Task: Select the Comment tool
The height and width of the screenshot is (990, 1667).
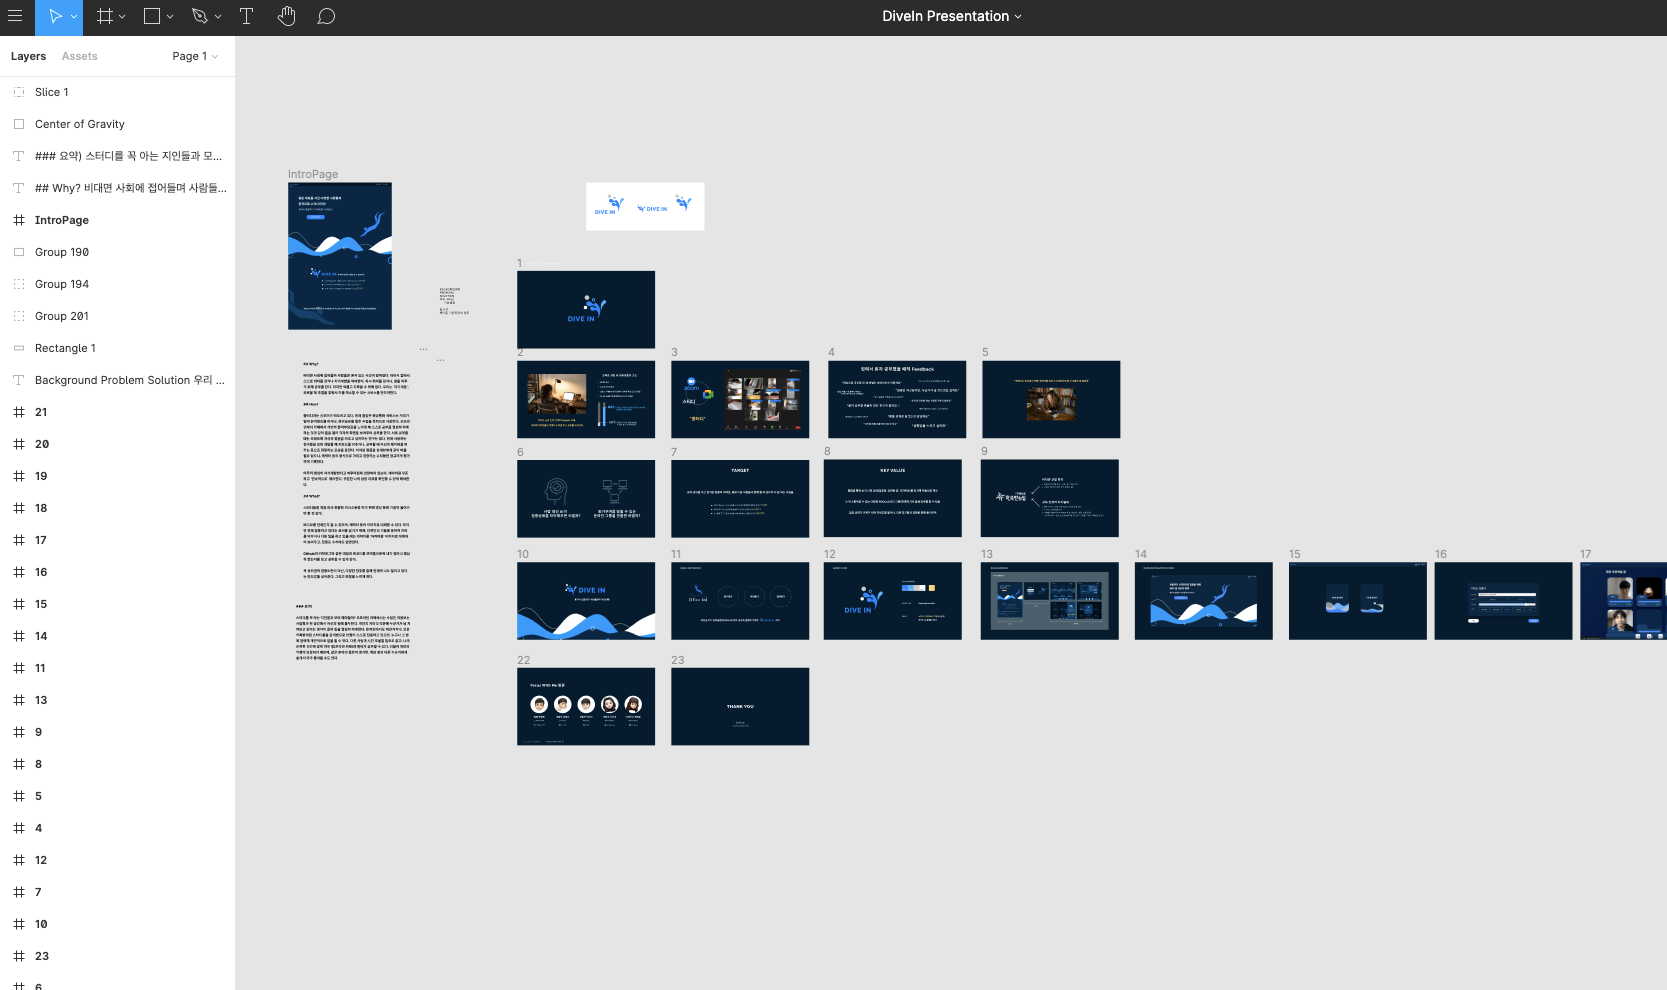Action: click(x=326, y=16)
